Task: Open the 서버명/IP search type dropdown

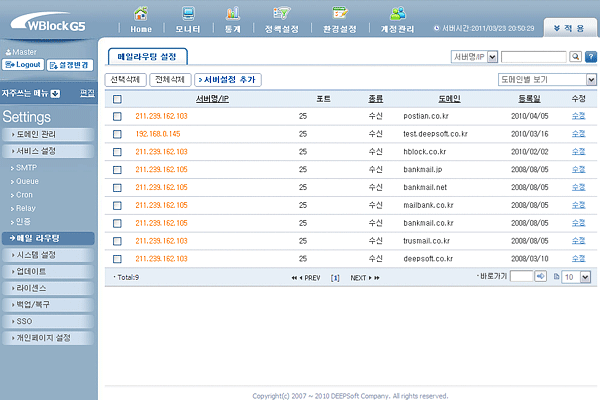Action: point(474,57)
